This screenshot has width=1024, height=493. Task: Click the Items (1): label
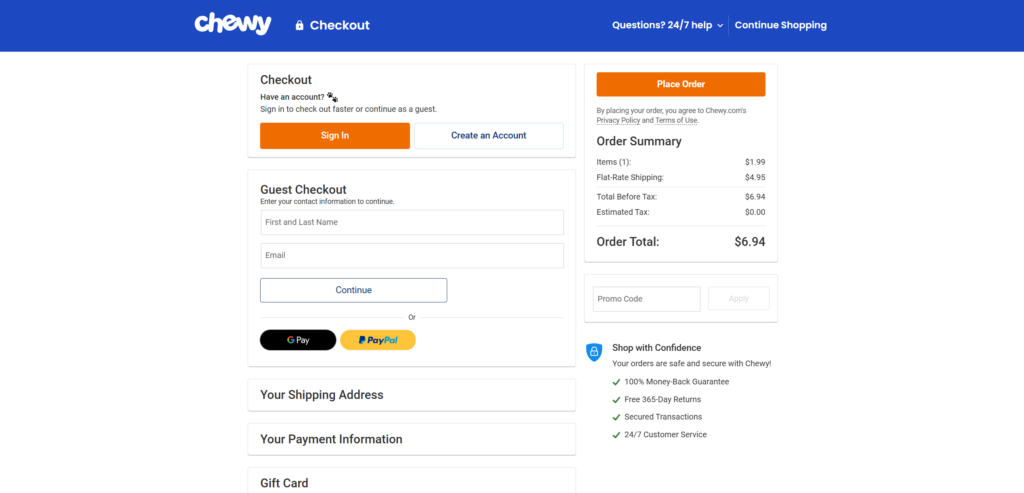(x=614, y=162)
